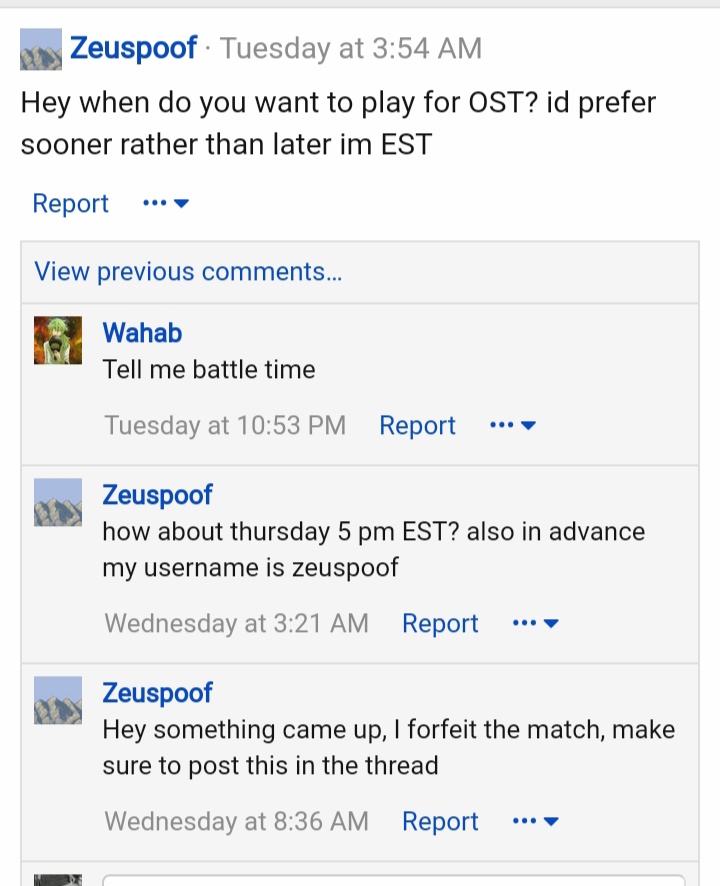720x886 pixels.
Task: Report Wahab's 'Tell me battle time' comment
Action: (417, 425)
